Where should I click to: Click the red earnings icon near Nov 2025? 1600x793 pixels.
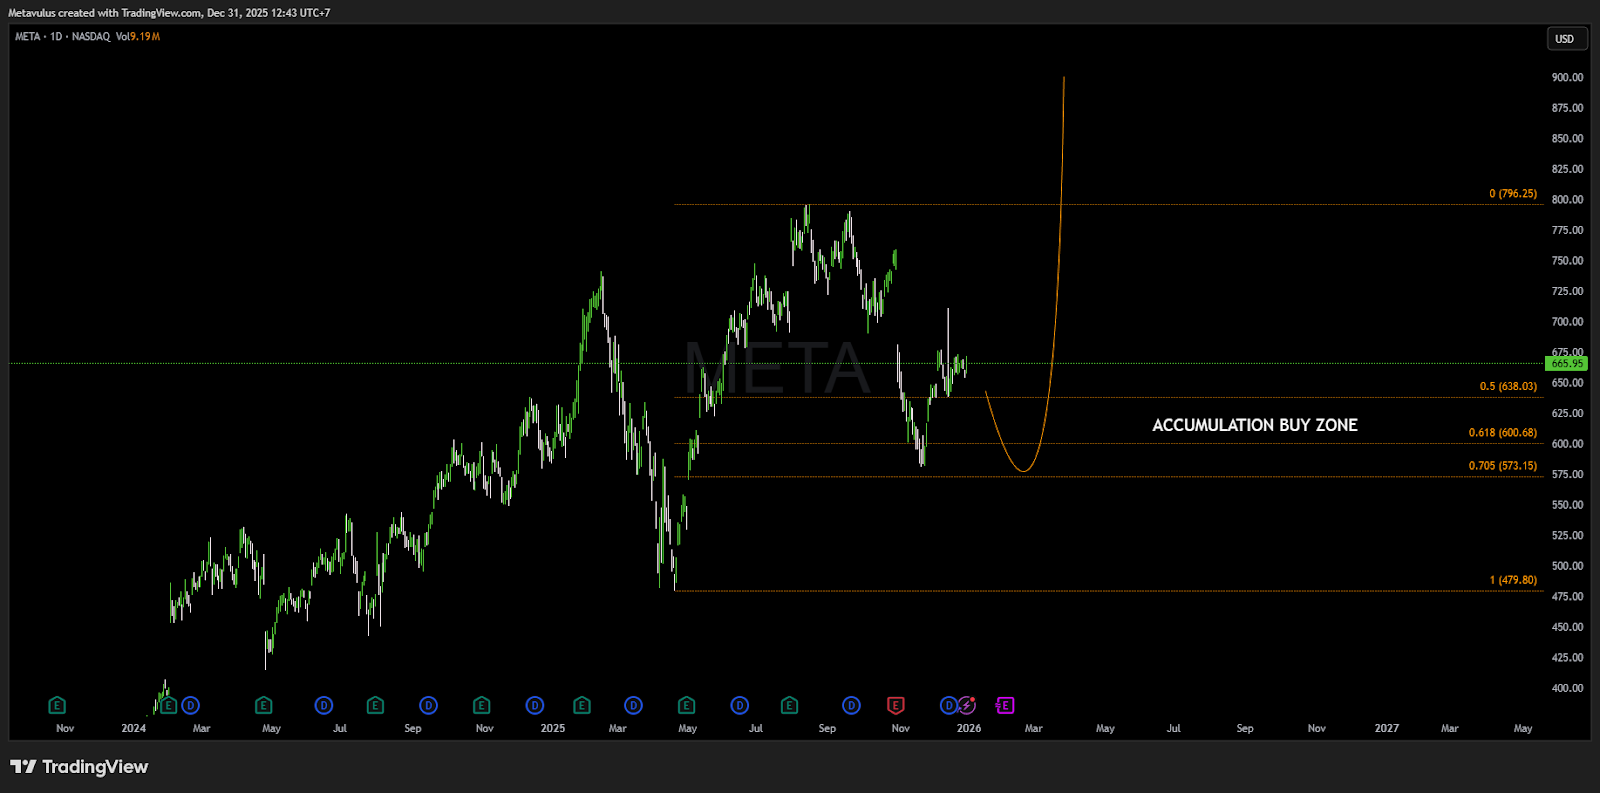pyautogui.click(x=895, y=705)
